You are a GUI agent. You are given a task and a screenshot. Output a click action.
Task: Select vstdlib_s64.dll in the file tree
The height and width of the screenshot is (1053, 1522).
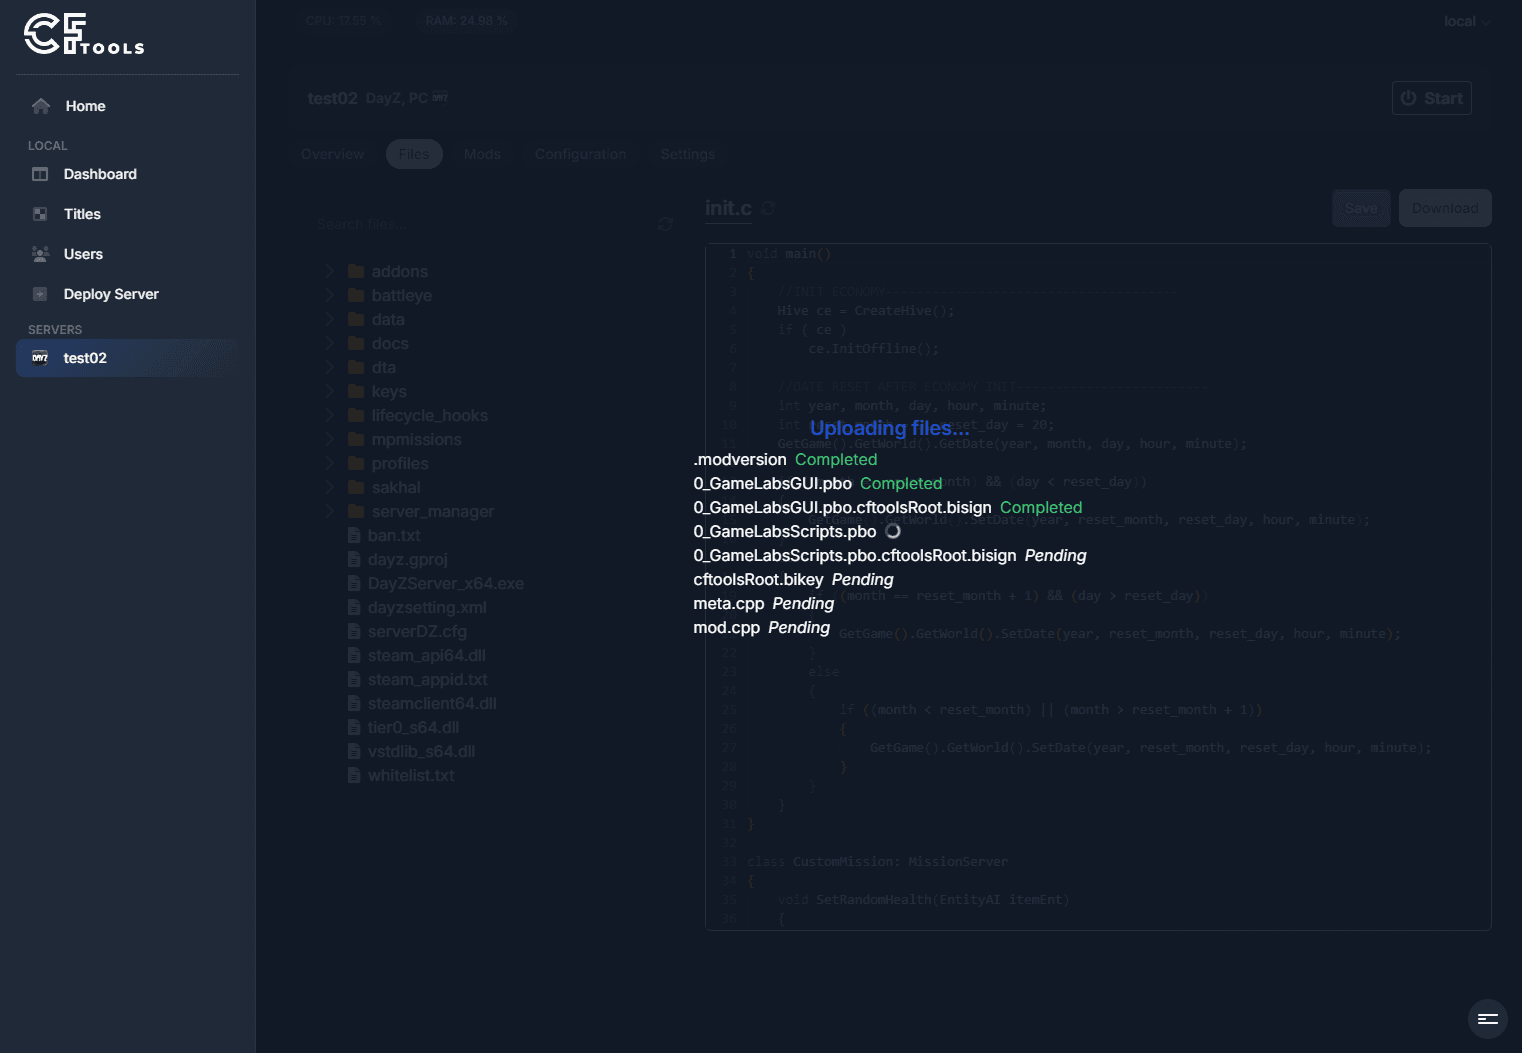[421, 751]
